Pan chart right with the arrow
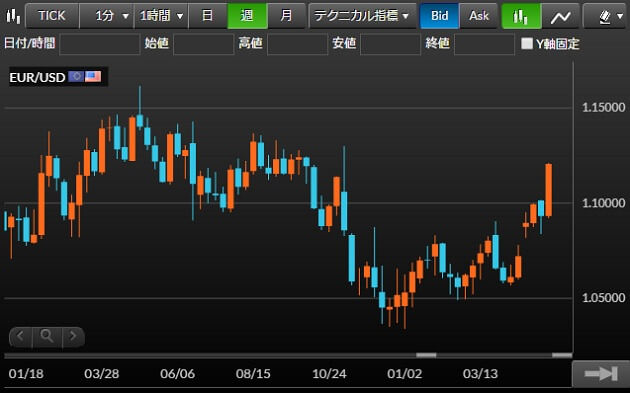 [x=73, y=336]
